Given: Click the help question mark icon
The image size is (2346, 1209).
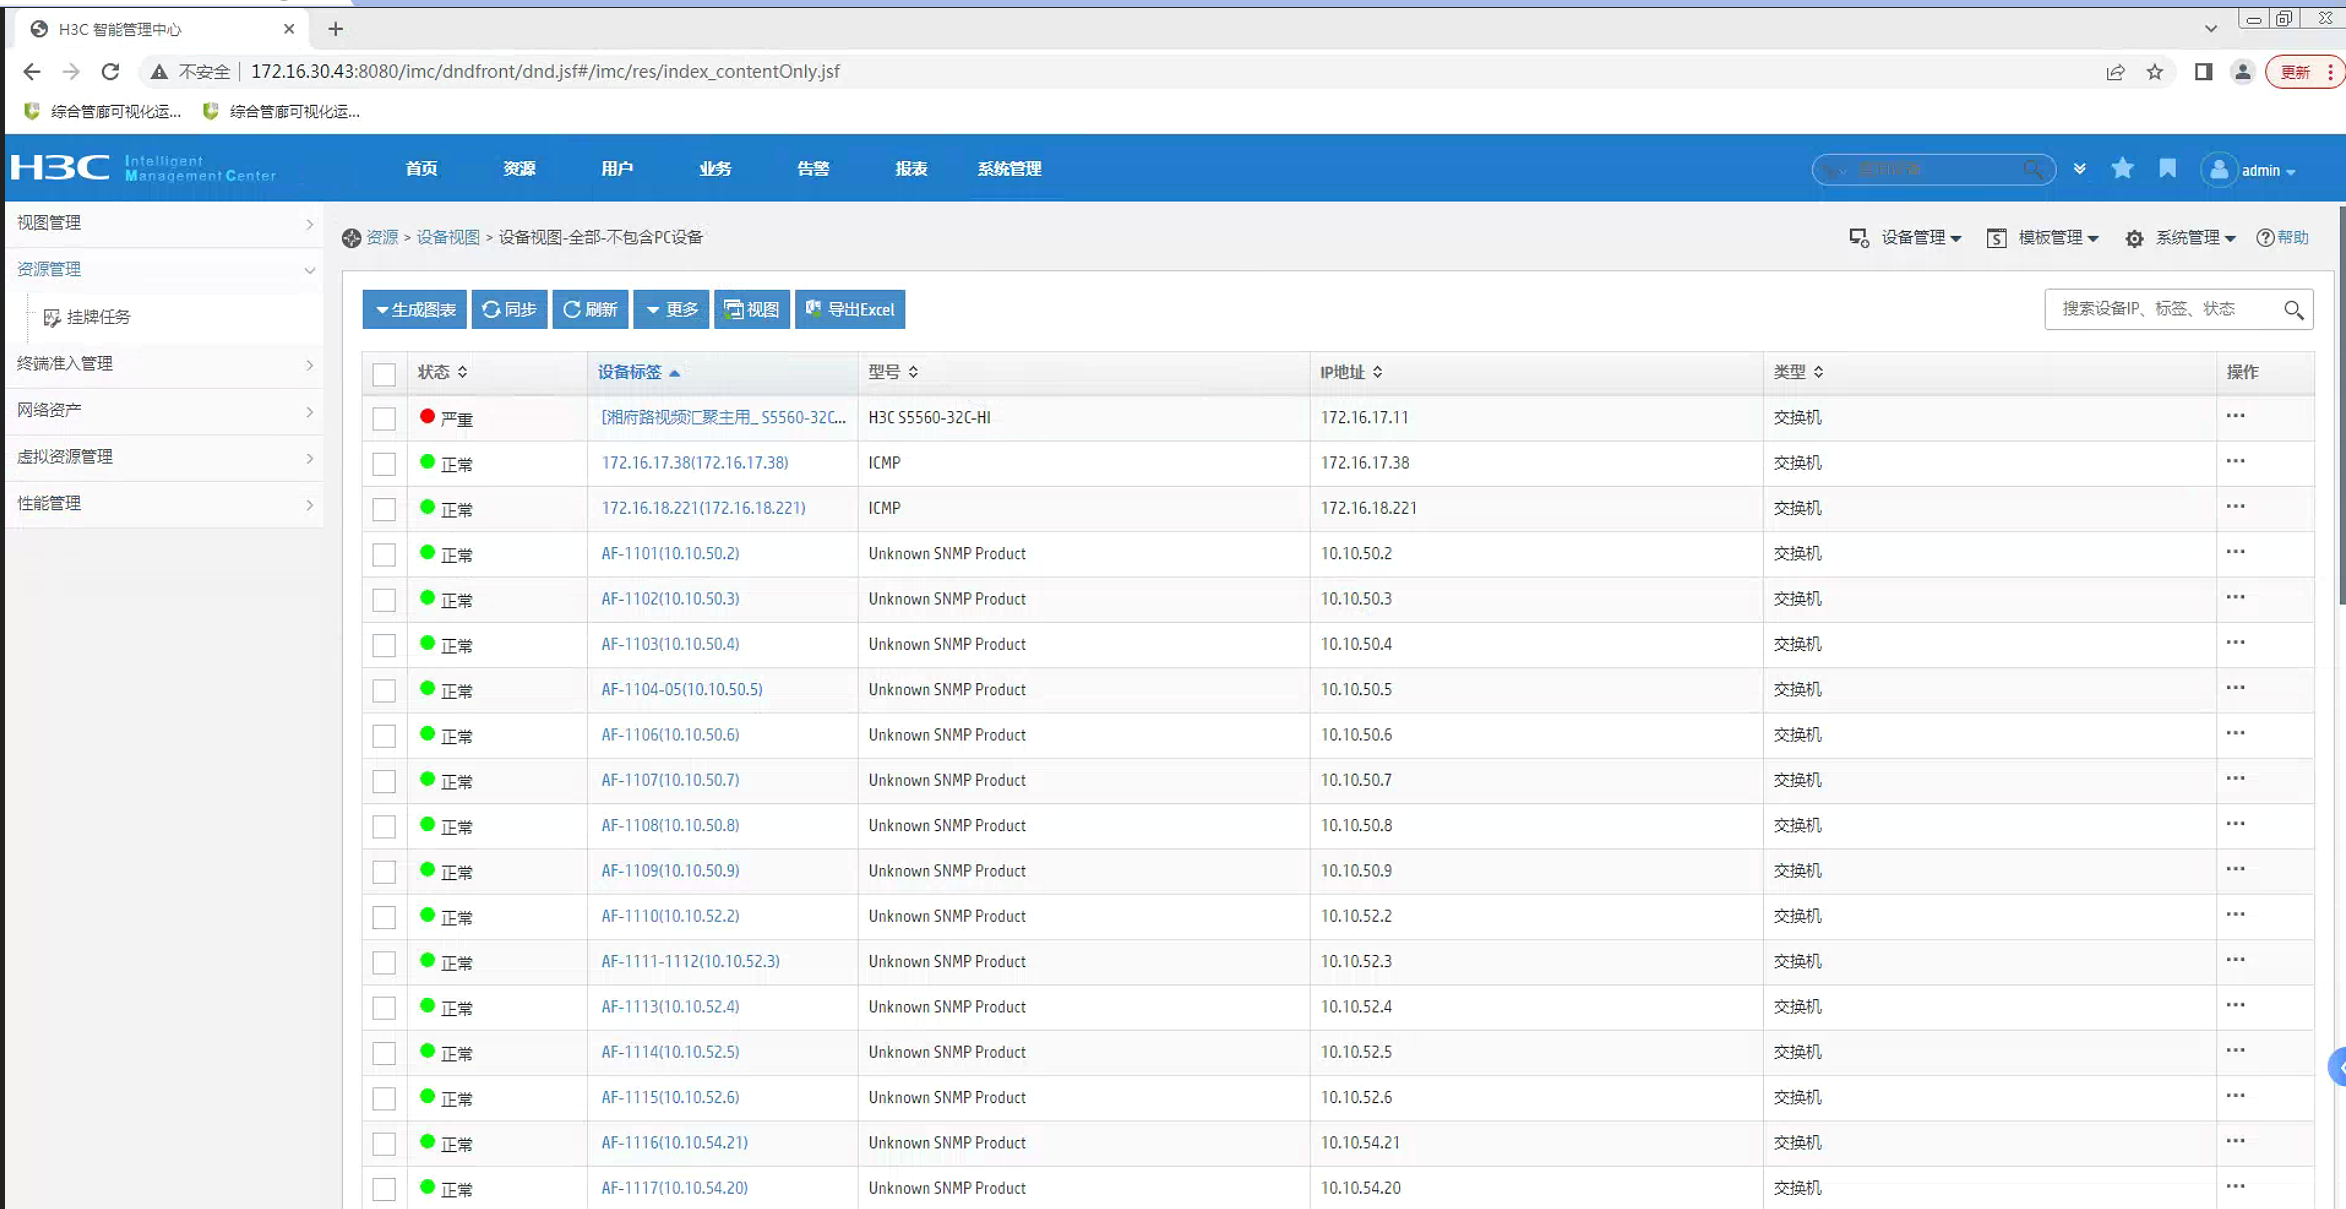Looking at the screenshot, I should pos(2265,238).
